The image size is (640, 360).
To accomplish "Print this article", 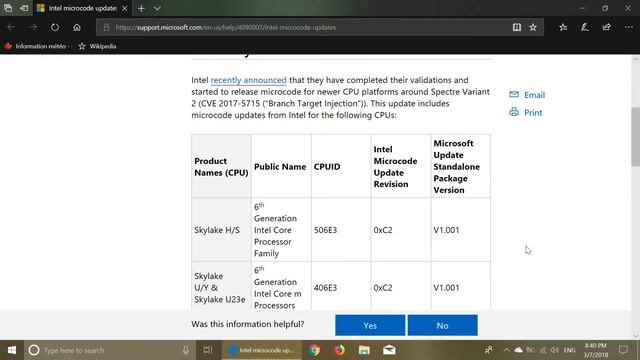I will [x=526, y=112].
